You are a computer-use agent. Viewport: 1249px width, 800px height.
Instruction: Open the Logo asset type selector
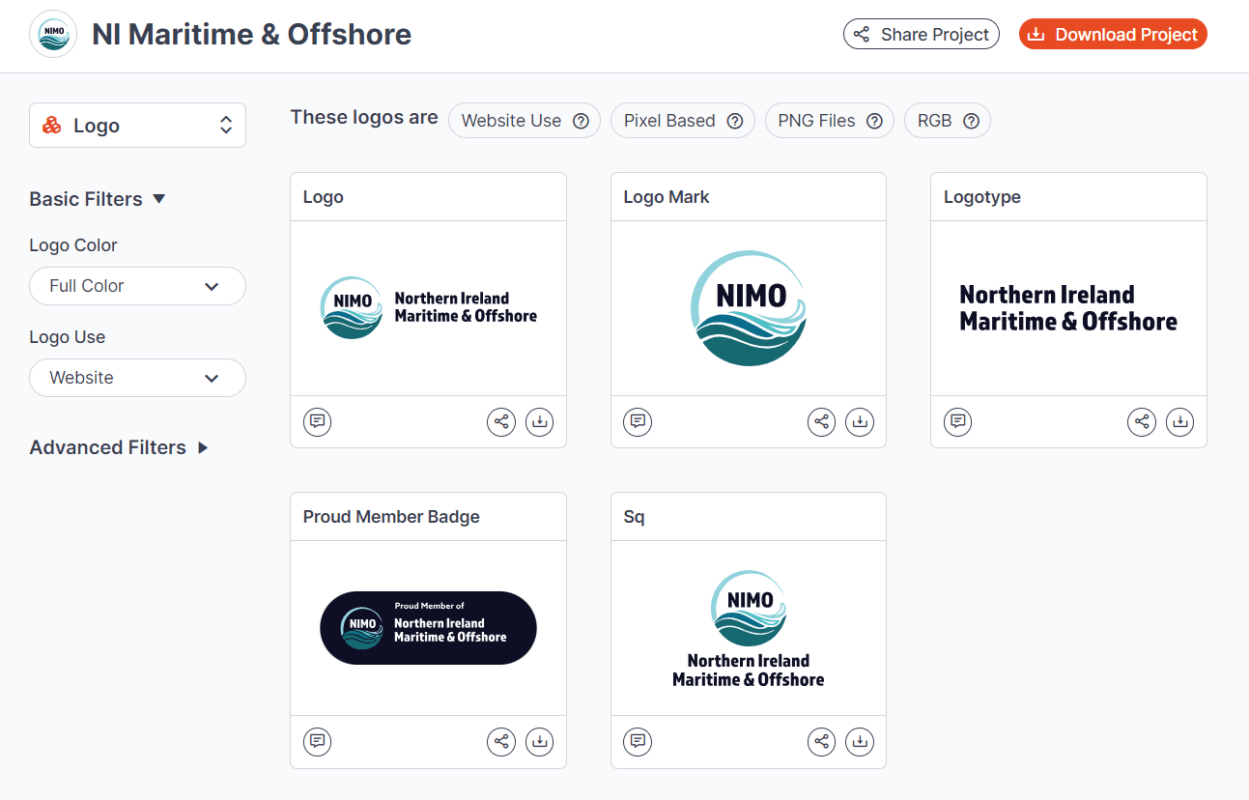tap(137, 125)
